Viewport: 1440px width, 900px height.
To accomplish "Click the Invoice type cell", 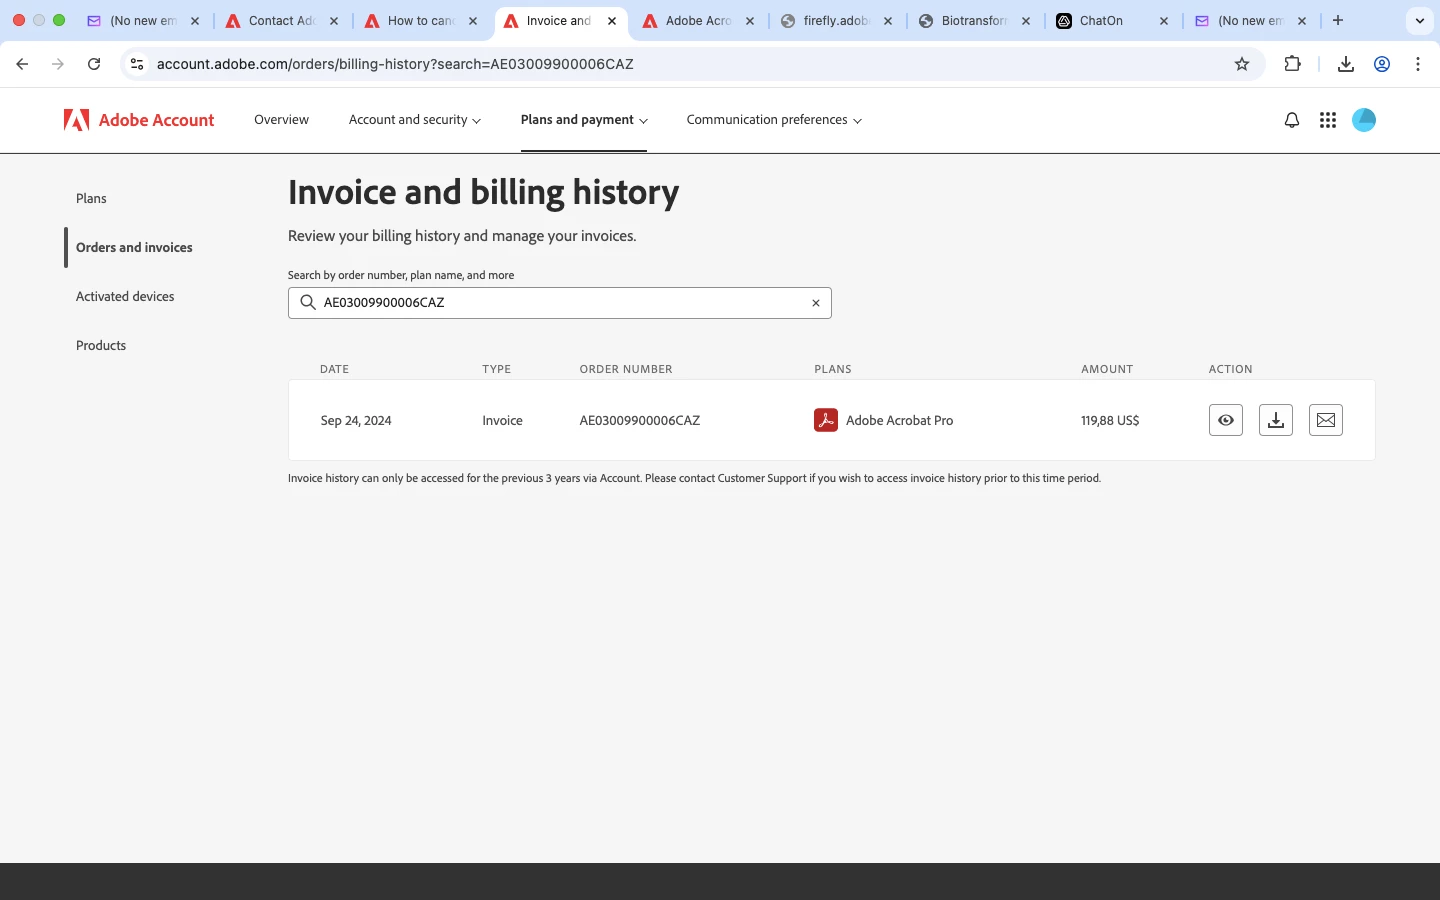I will pos(502,420).
